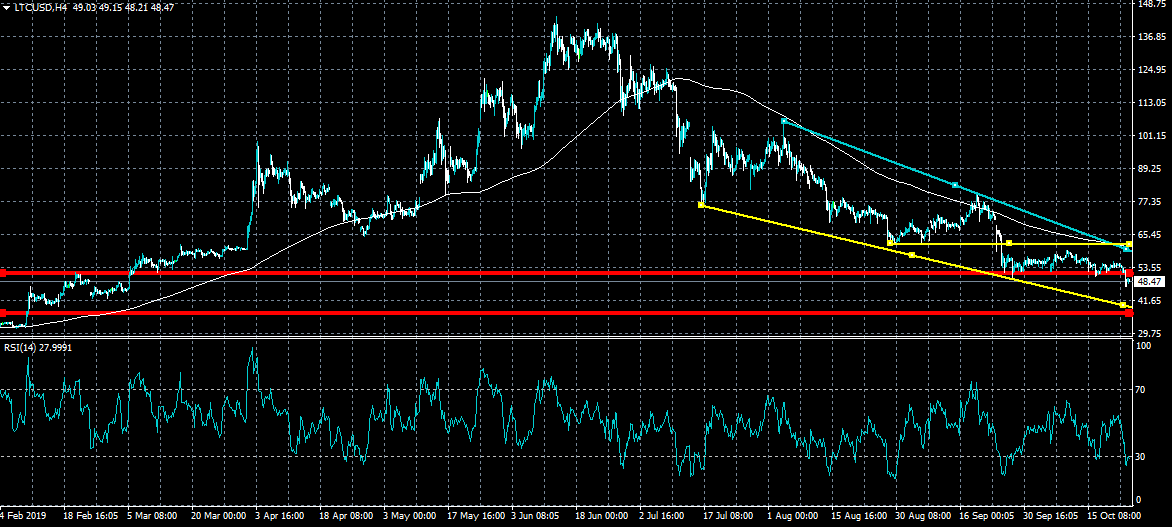Select the current price tag 48.47 on axis

pyautogui.click(x=1151, y=282)
